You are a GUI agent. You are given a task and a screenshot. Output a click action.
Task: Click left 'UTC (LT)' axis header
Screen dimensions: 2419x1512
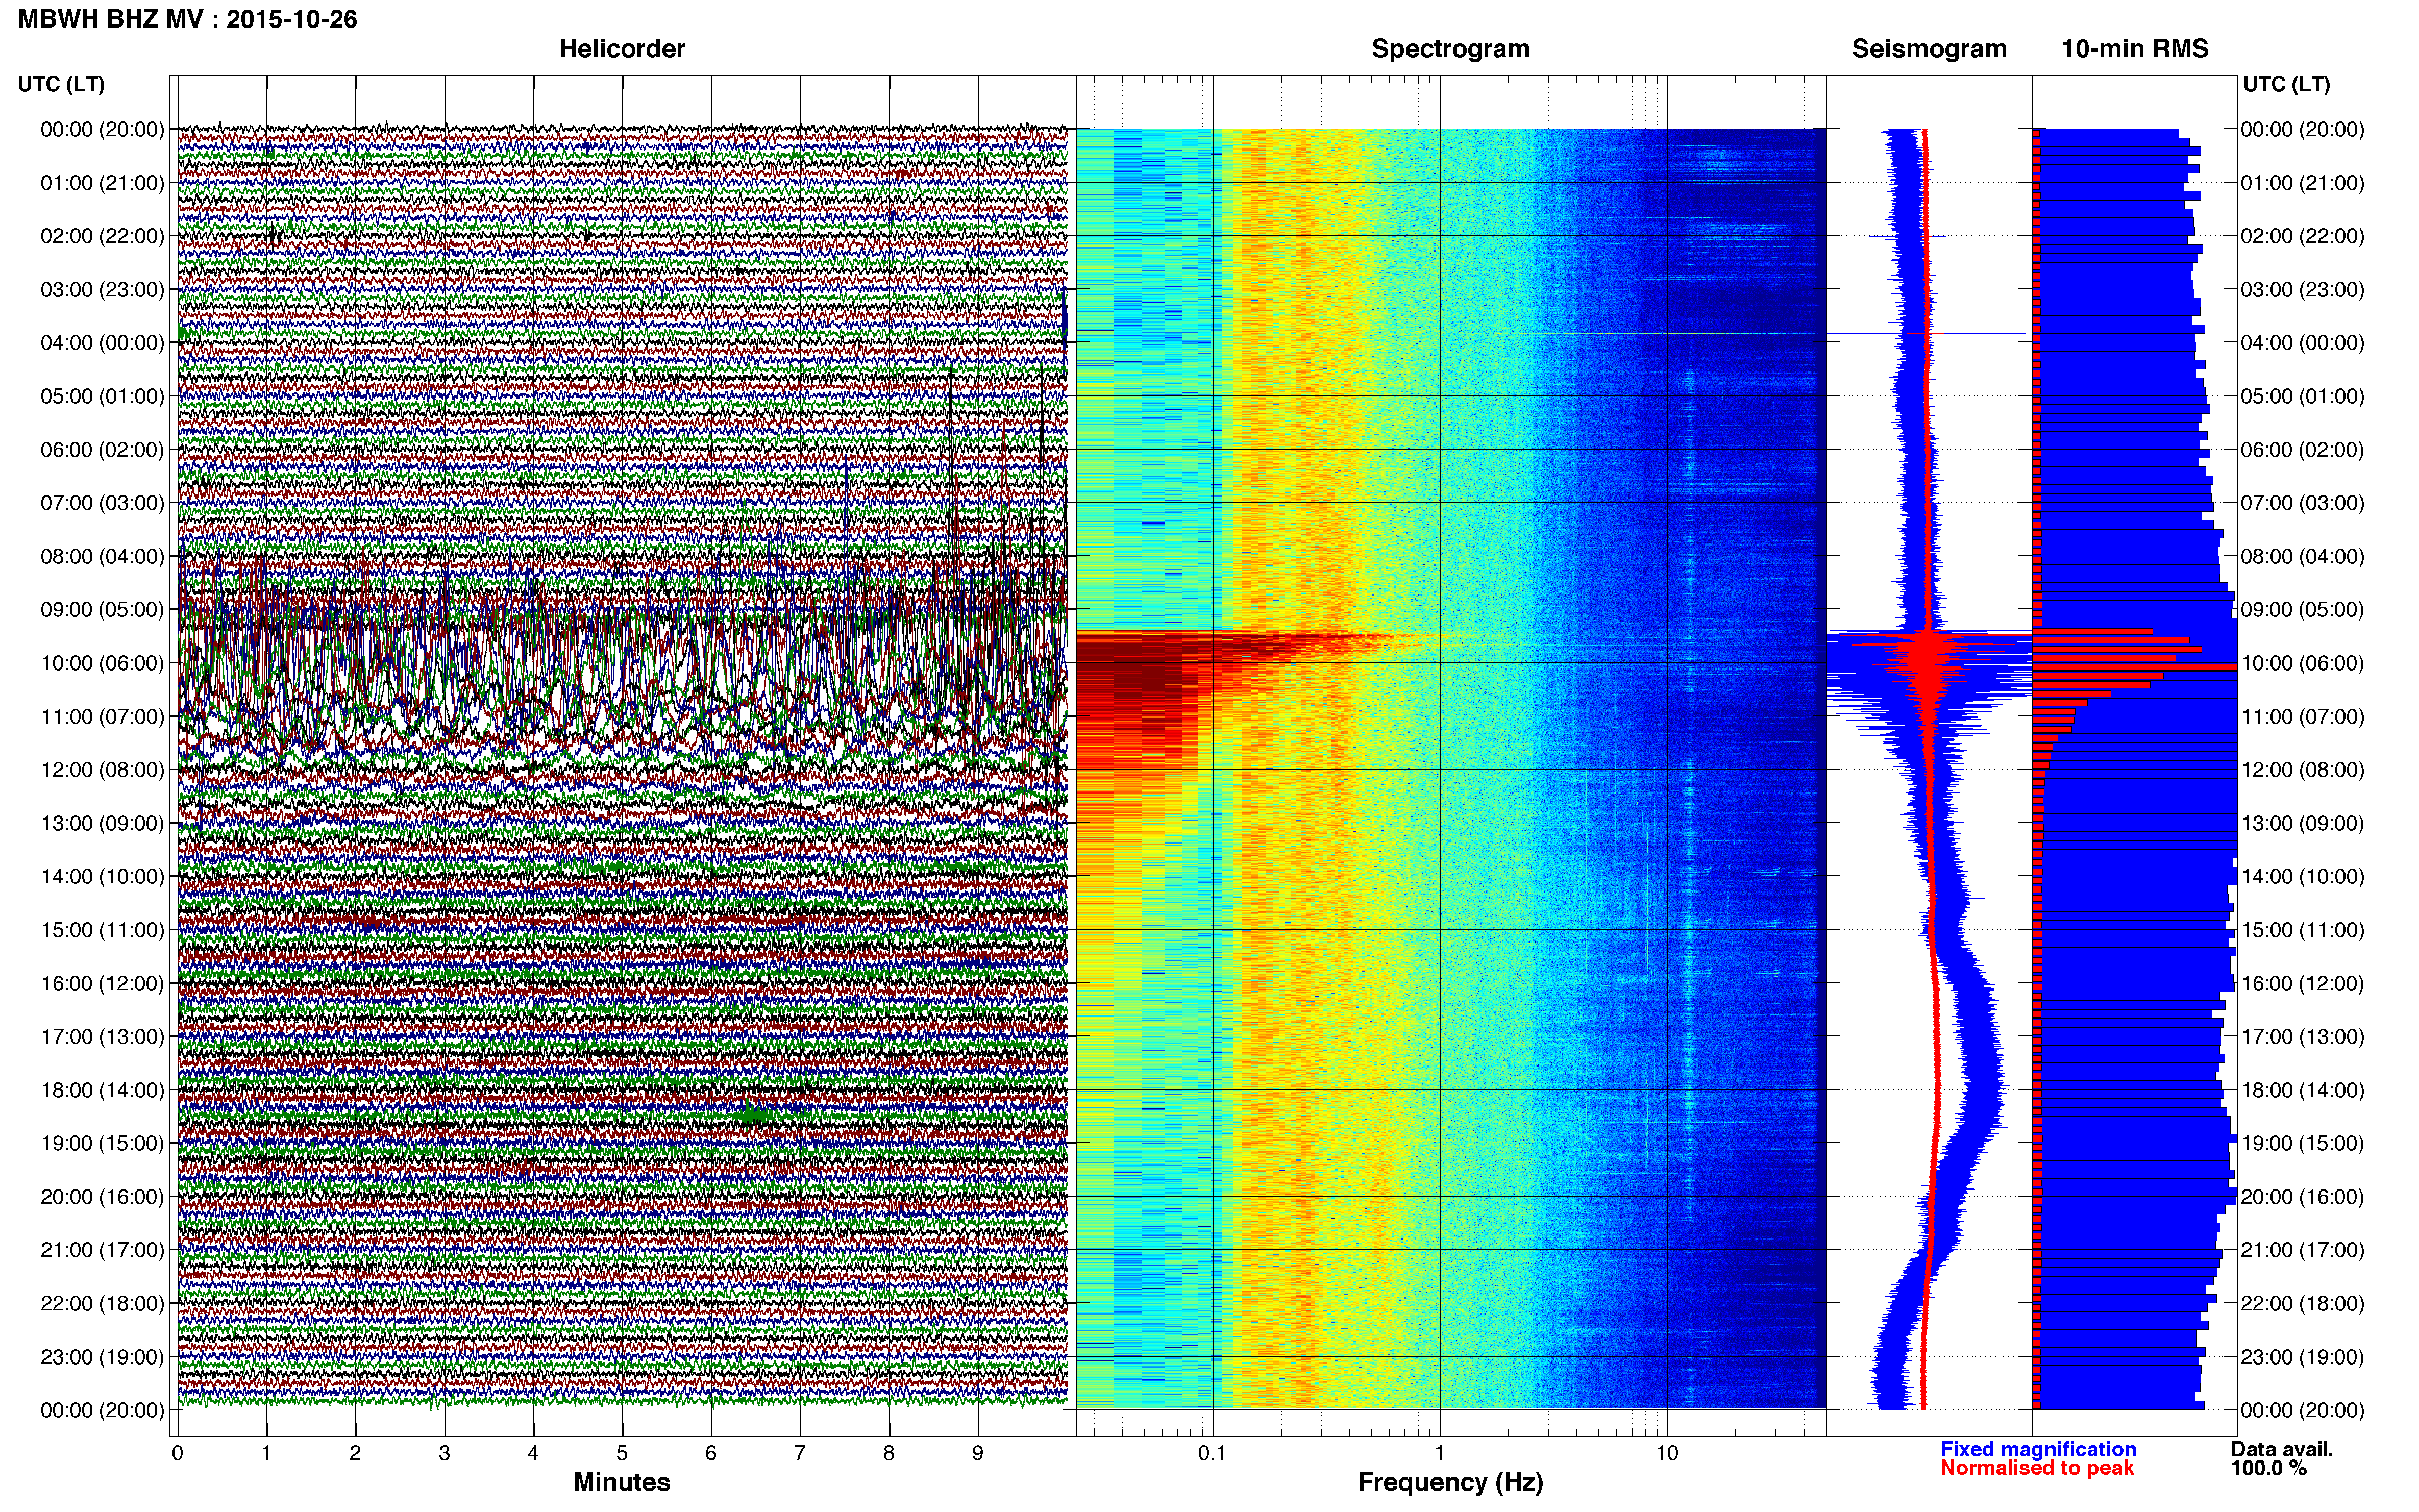point(61,84)
